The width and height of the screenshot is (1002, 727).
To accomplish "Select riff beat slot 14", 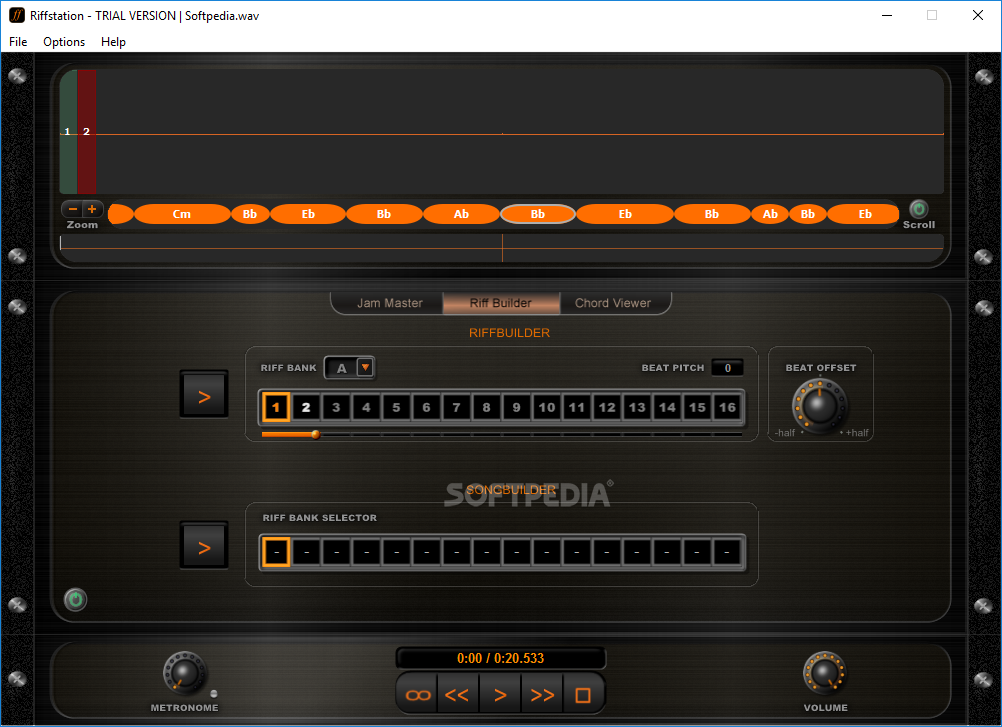I will 667,407.
